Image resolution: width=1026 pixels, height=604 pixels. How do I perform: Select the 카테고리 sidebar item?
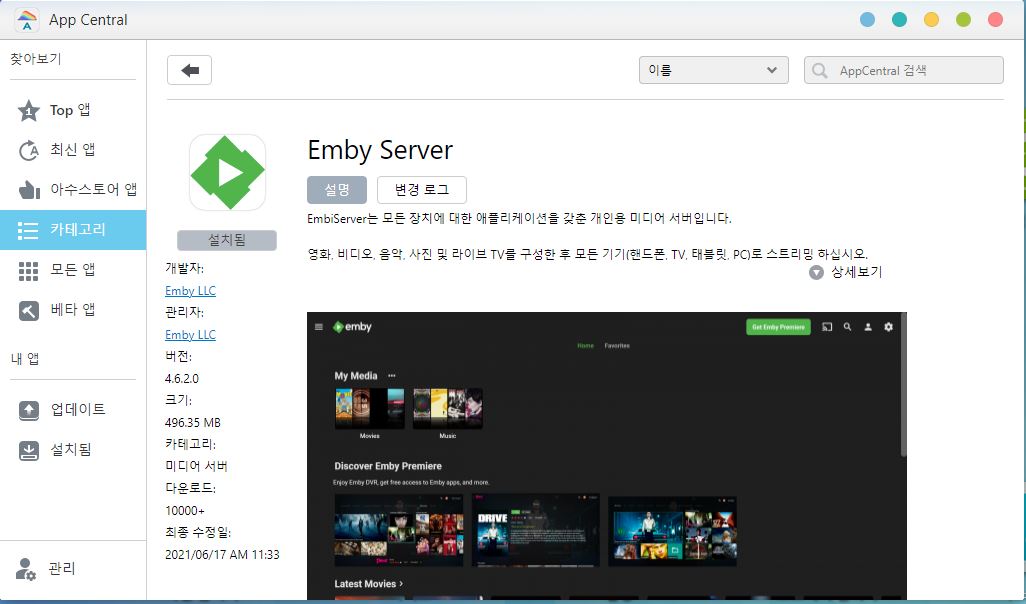tap(73, 230)
